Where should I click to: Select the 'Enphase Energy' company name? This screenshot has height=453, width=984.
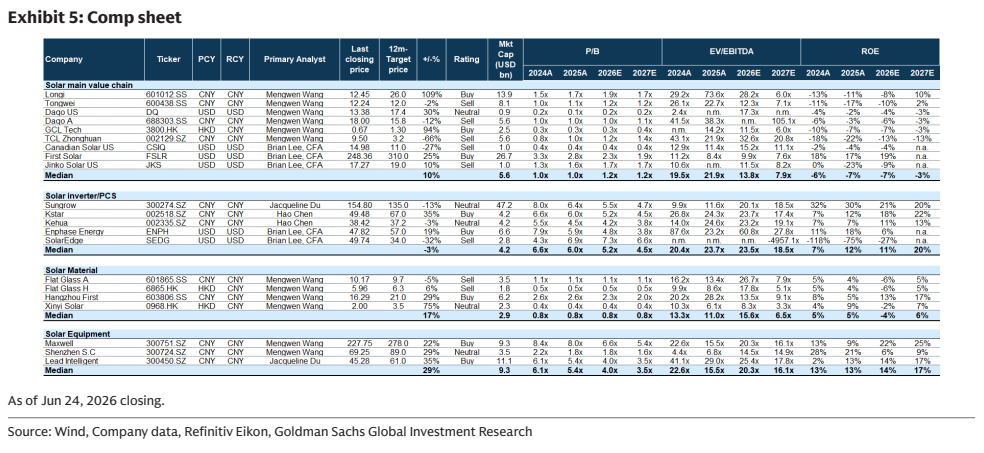pos(73,232)
